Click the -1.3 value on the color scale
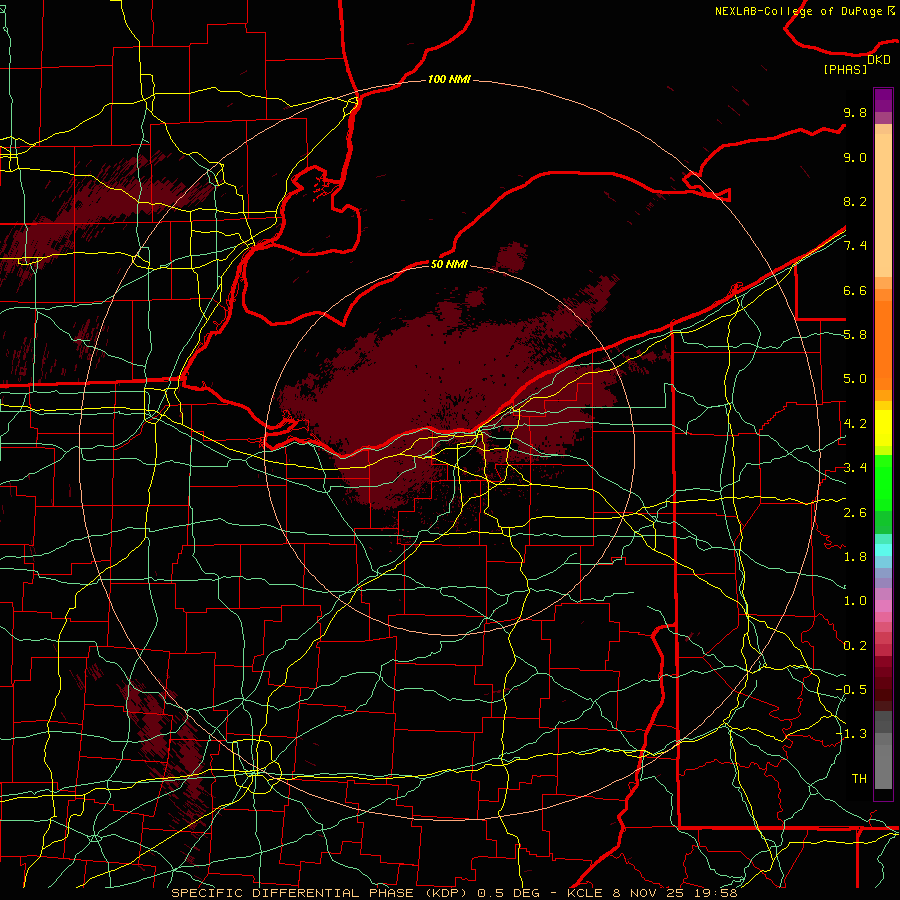 click(x=851, y=734)
